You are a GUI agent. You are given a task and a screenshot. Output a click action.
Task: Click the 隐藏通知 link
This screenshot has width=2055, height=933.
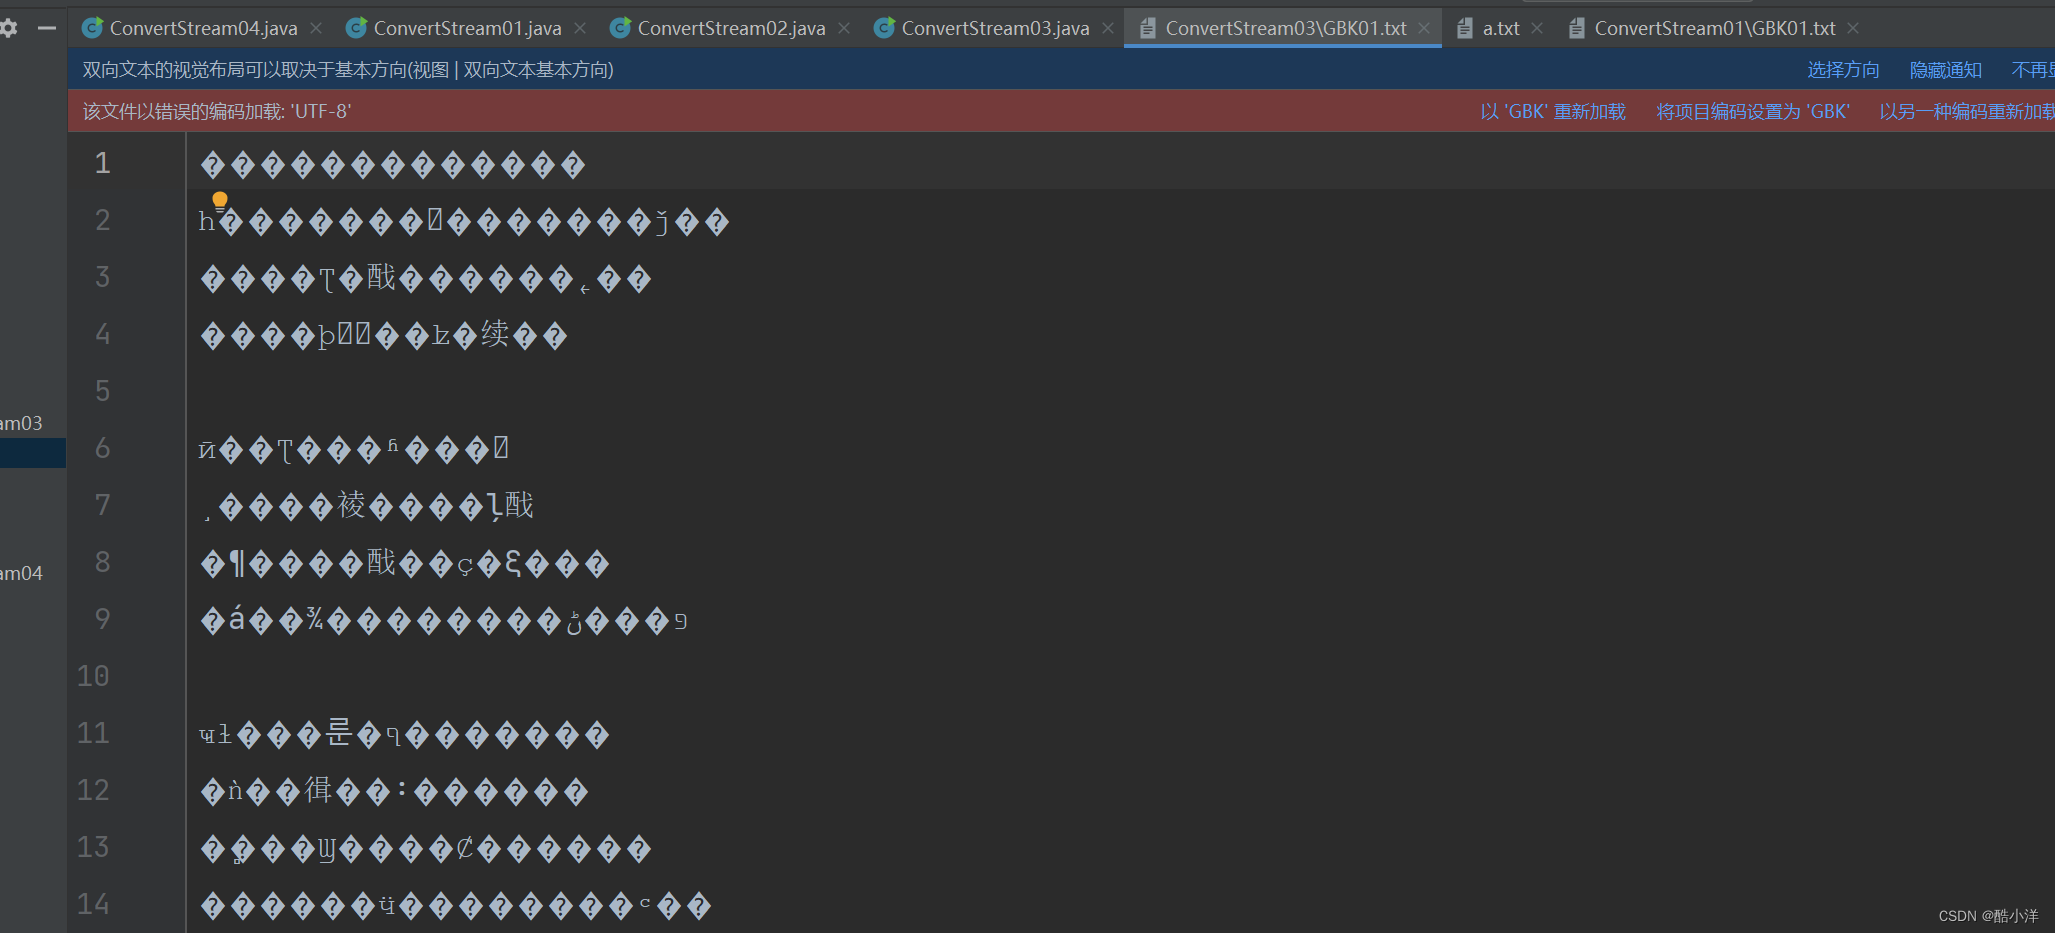[x=1945, y=70]
